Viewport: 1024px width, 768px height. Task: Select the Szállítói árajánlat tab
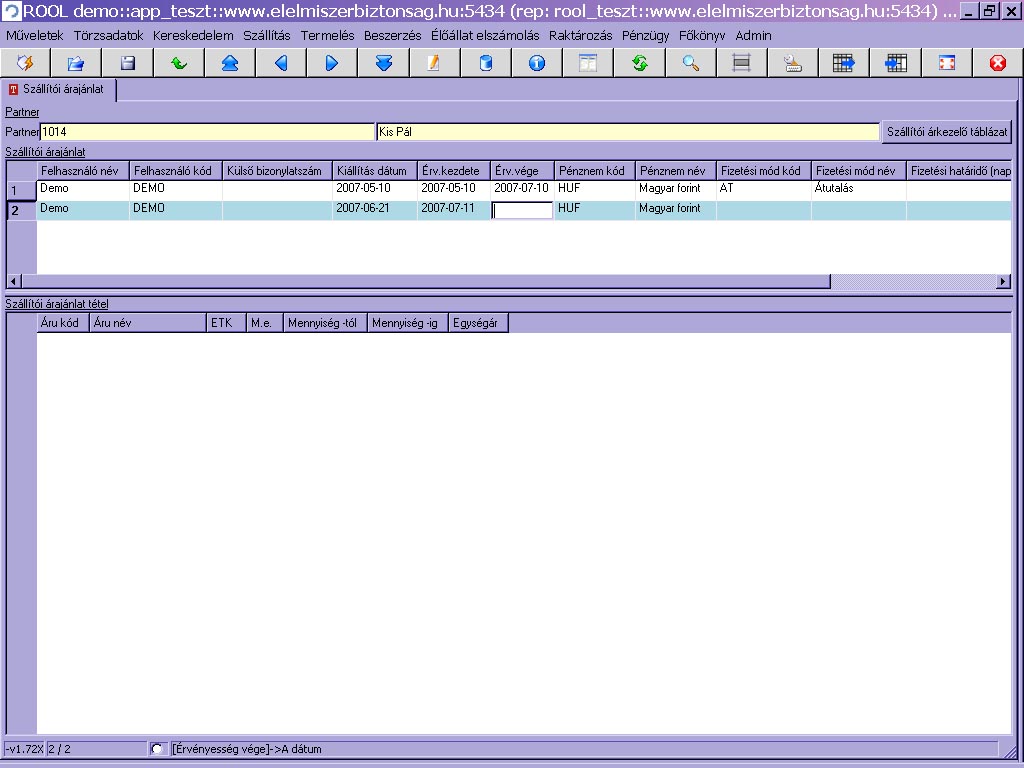pyautogui.click(x=60, y=89)
